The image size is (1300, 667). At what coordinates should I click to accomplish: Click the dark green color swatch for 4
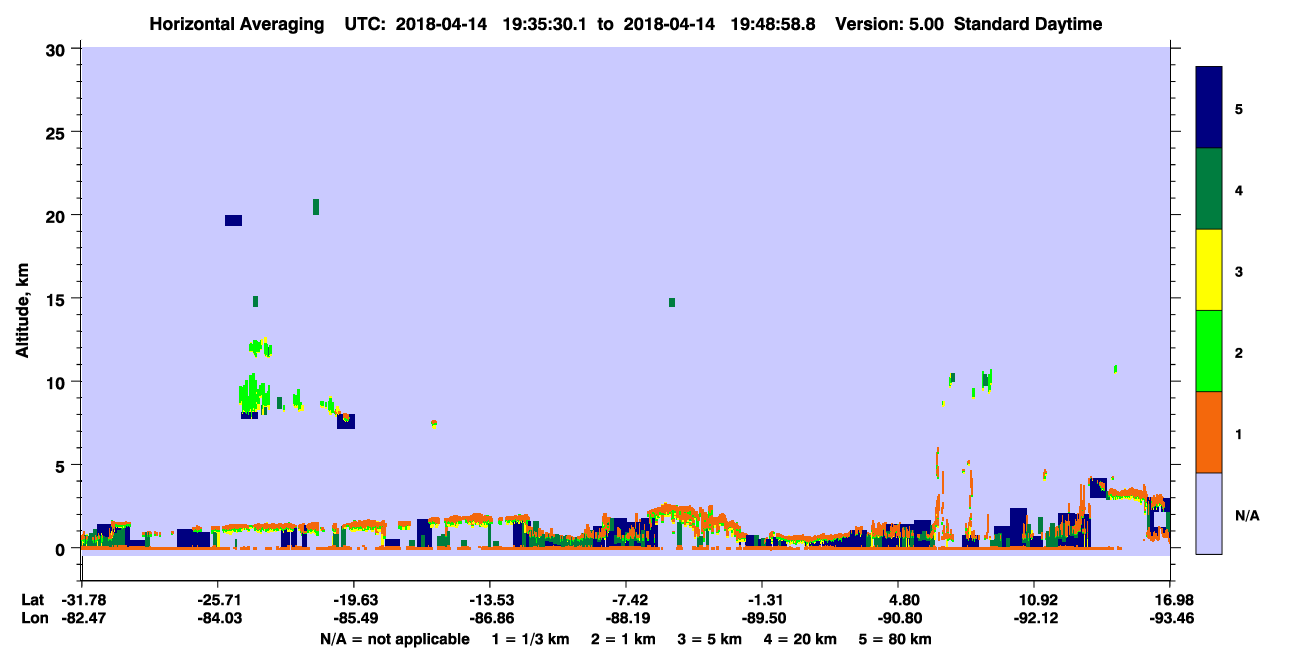(x=1209, y=189)
